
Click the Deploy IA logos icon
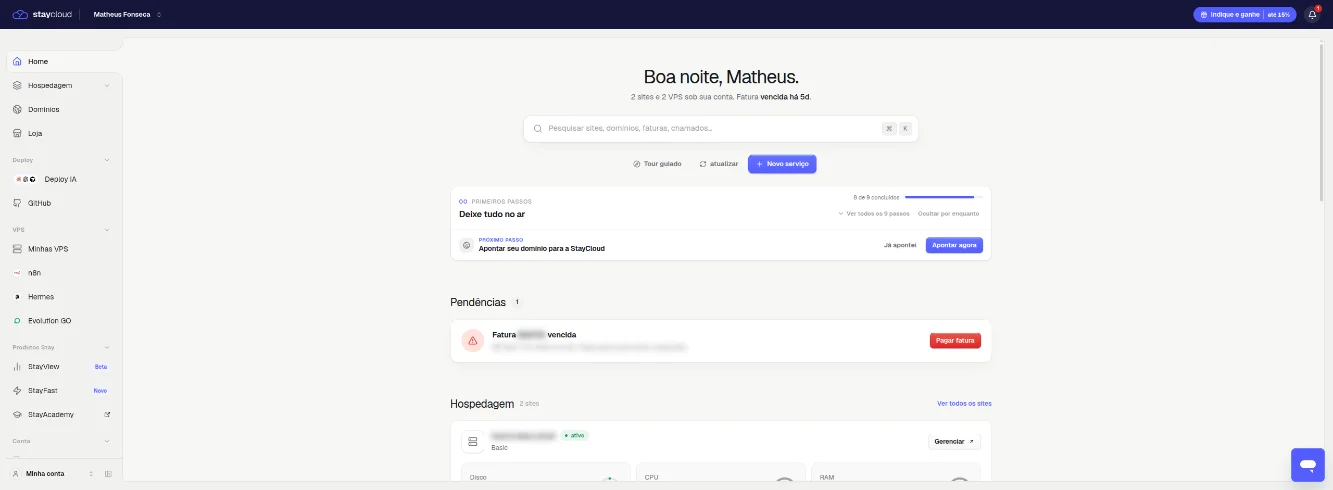pyautogui.click(x=26, y=179)
